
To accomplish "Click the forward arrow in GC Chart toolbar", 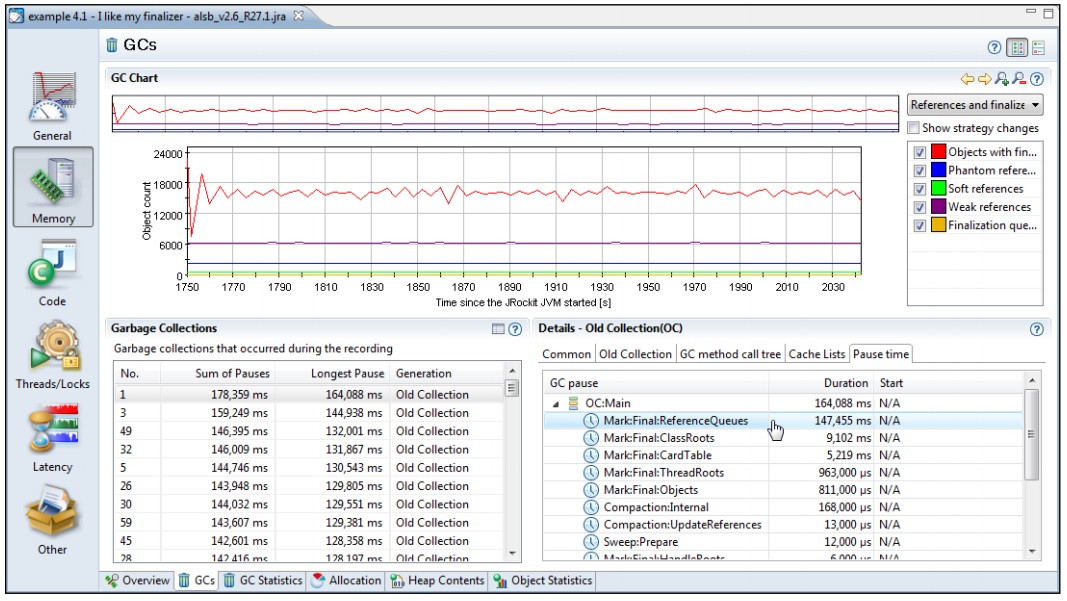I will (x=985, y=79).
